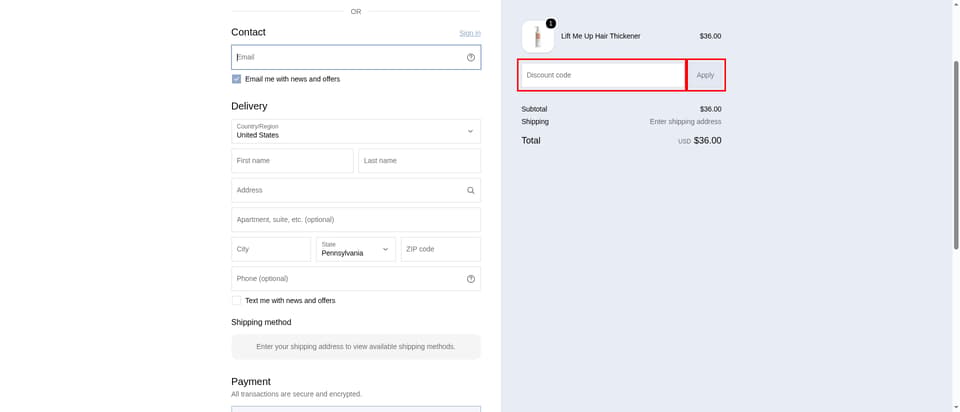The image size is (960, 412).
Task: Click the scrollbar down arrow
Action: (956, 407)
